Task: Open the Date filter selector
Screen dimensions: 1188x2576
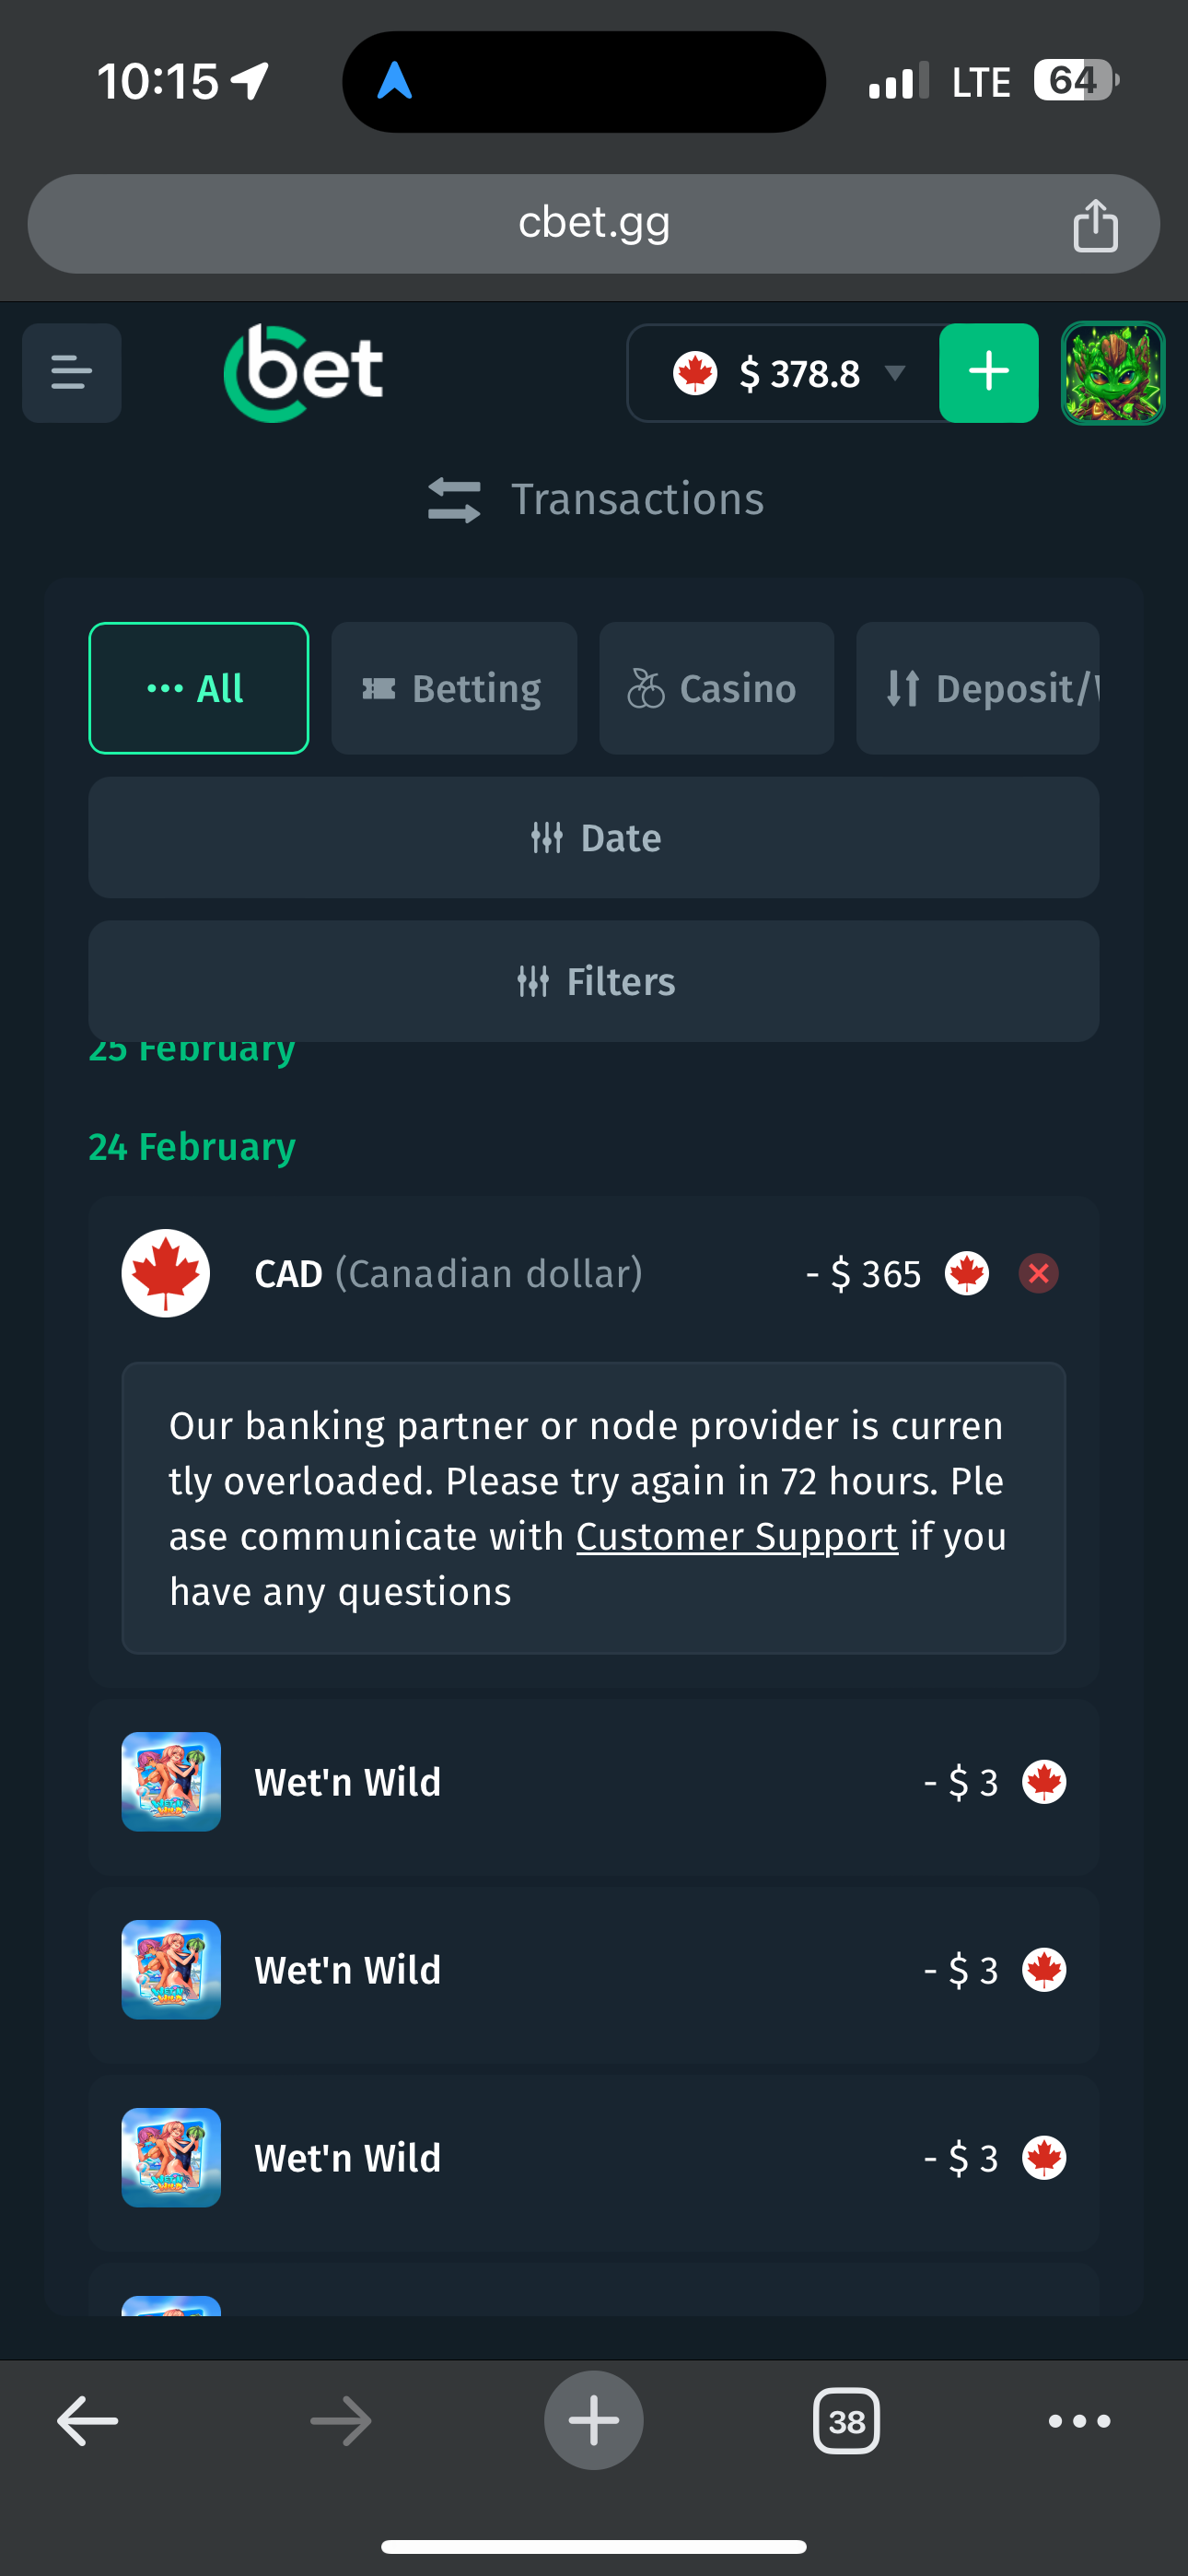Action: [x=594, y=838]
